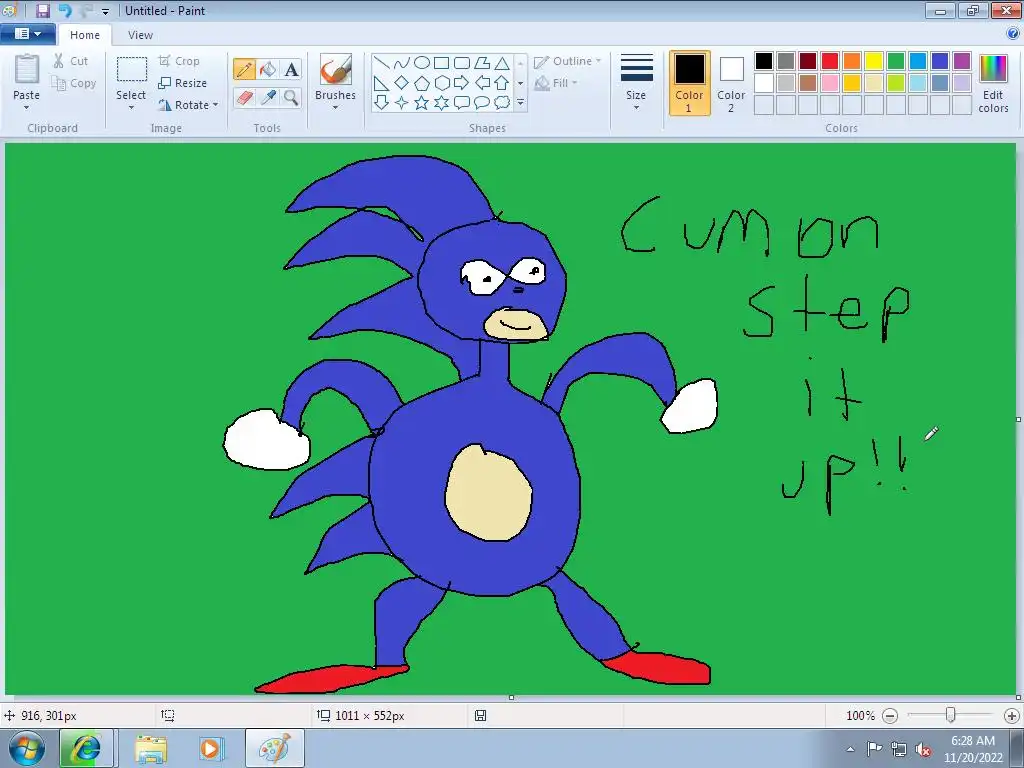1024x768 pixels.
Task: Choose the Diamond shape
Action: click(402, 83)
